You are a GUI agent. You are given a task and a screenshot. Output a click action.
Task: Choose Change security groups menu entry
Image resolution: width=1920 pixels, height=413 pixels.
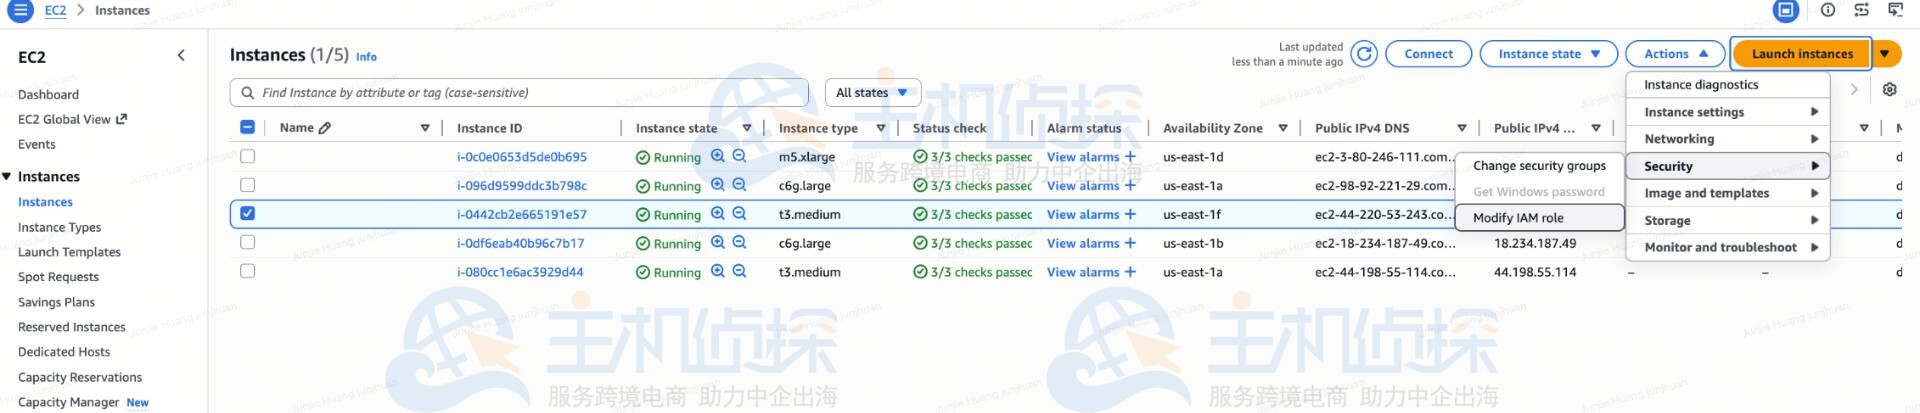tap(1539, 166)
